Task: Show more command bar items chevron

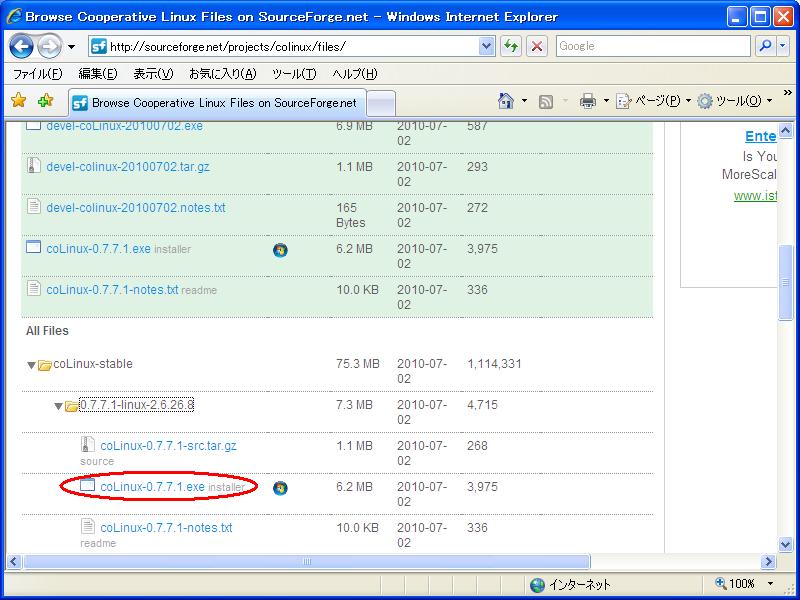Action: click(x=788, y=93)
